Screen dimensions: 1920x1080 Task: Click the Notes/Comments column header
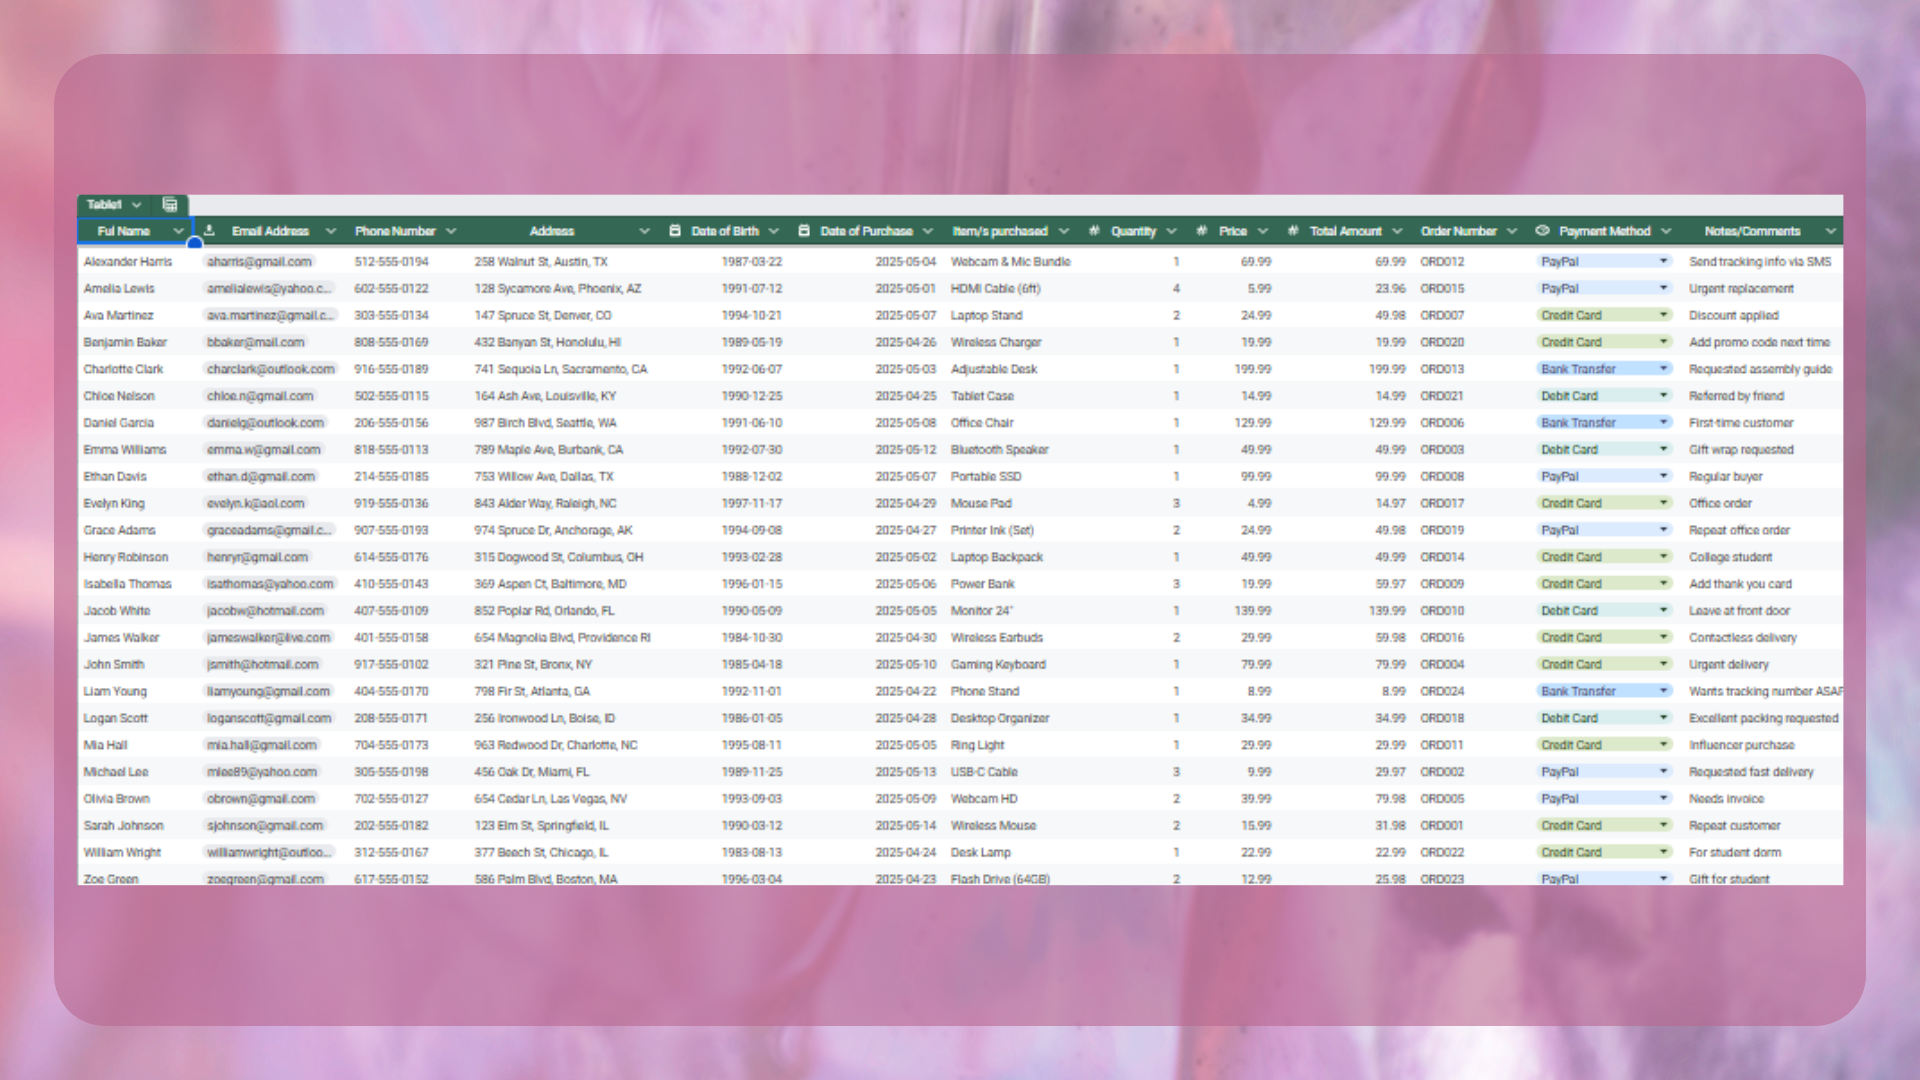1752,231
